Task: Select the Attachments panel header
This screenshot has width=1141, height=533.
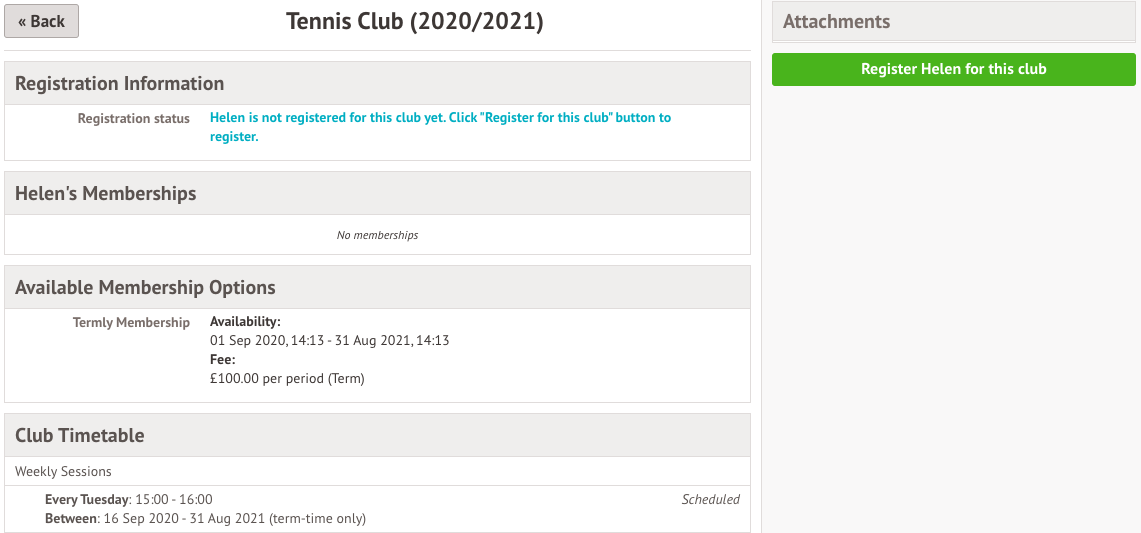Action: (x=836, y=21)
